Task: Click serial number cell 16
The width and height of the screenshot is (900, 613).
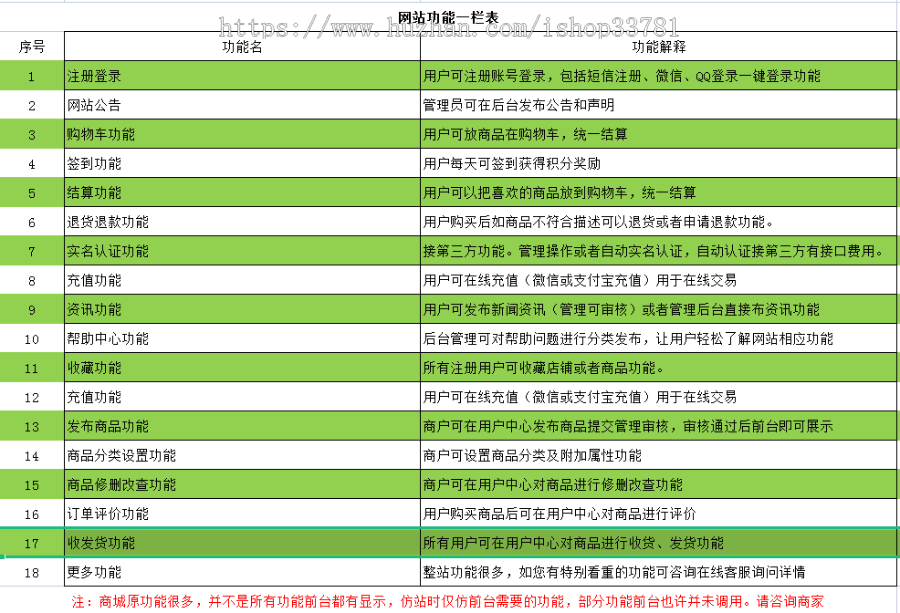Action: click(32, 514)
